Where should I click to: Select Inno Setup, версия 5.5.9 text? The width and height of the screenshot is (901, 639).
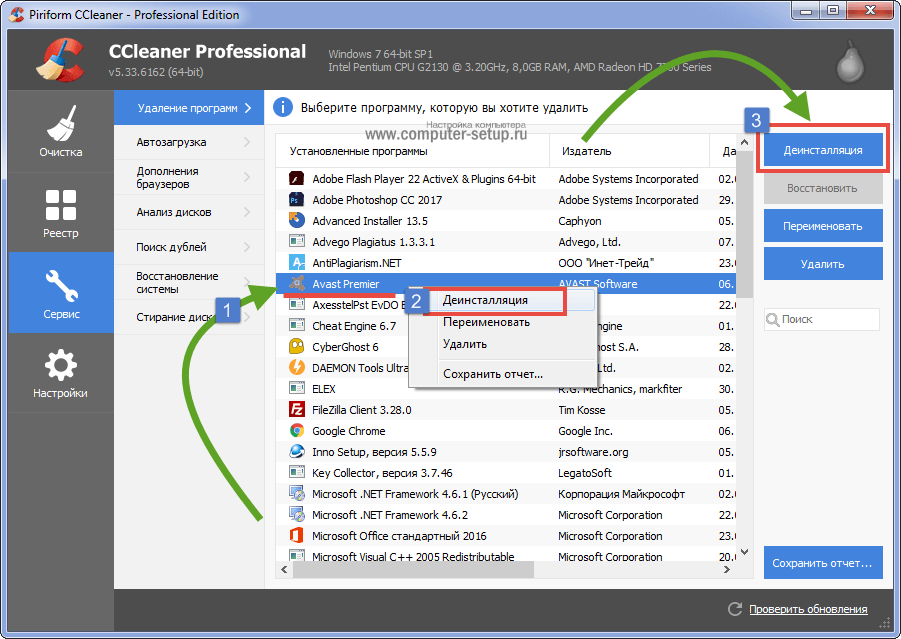pos(374,452)
